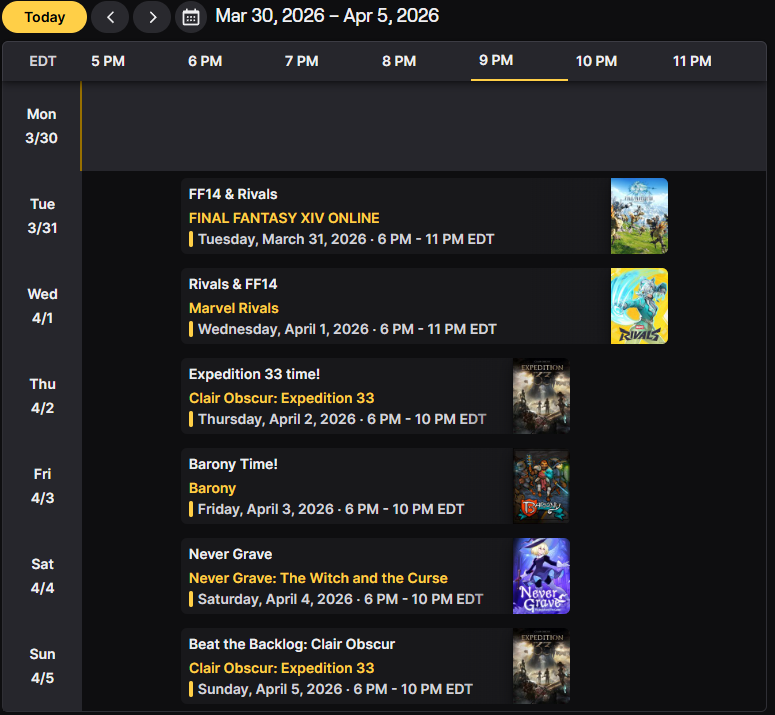Image resolution: width=775 pixels, height=715 pixels.
Task: Click the Never Grave box art thumbnail
Action: (541, 576)
